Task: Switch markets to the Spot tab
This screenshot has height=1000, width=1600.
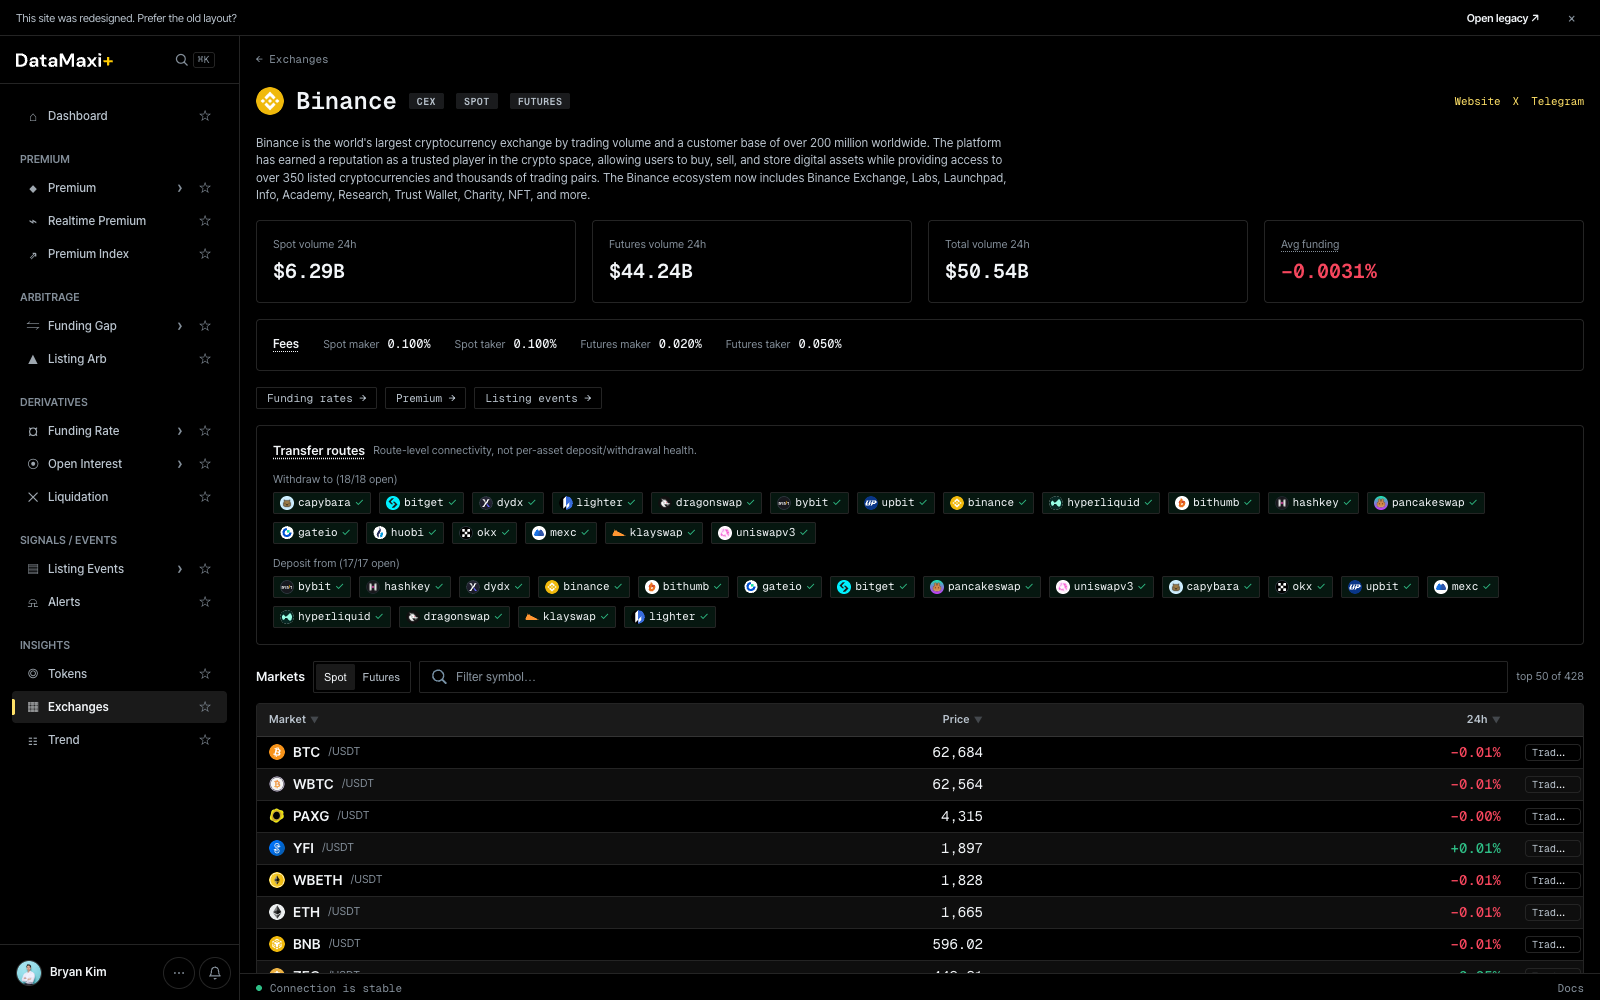Action: 335,677
